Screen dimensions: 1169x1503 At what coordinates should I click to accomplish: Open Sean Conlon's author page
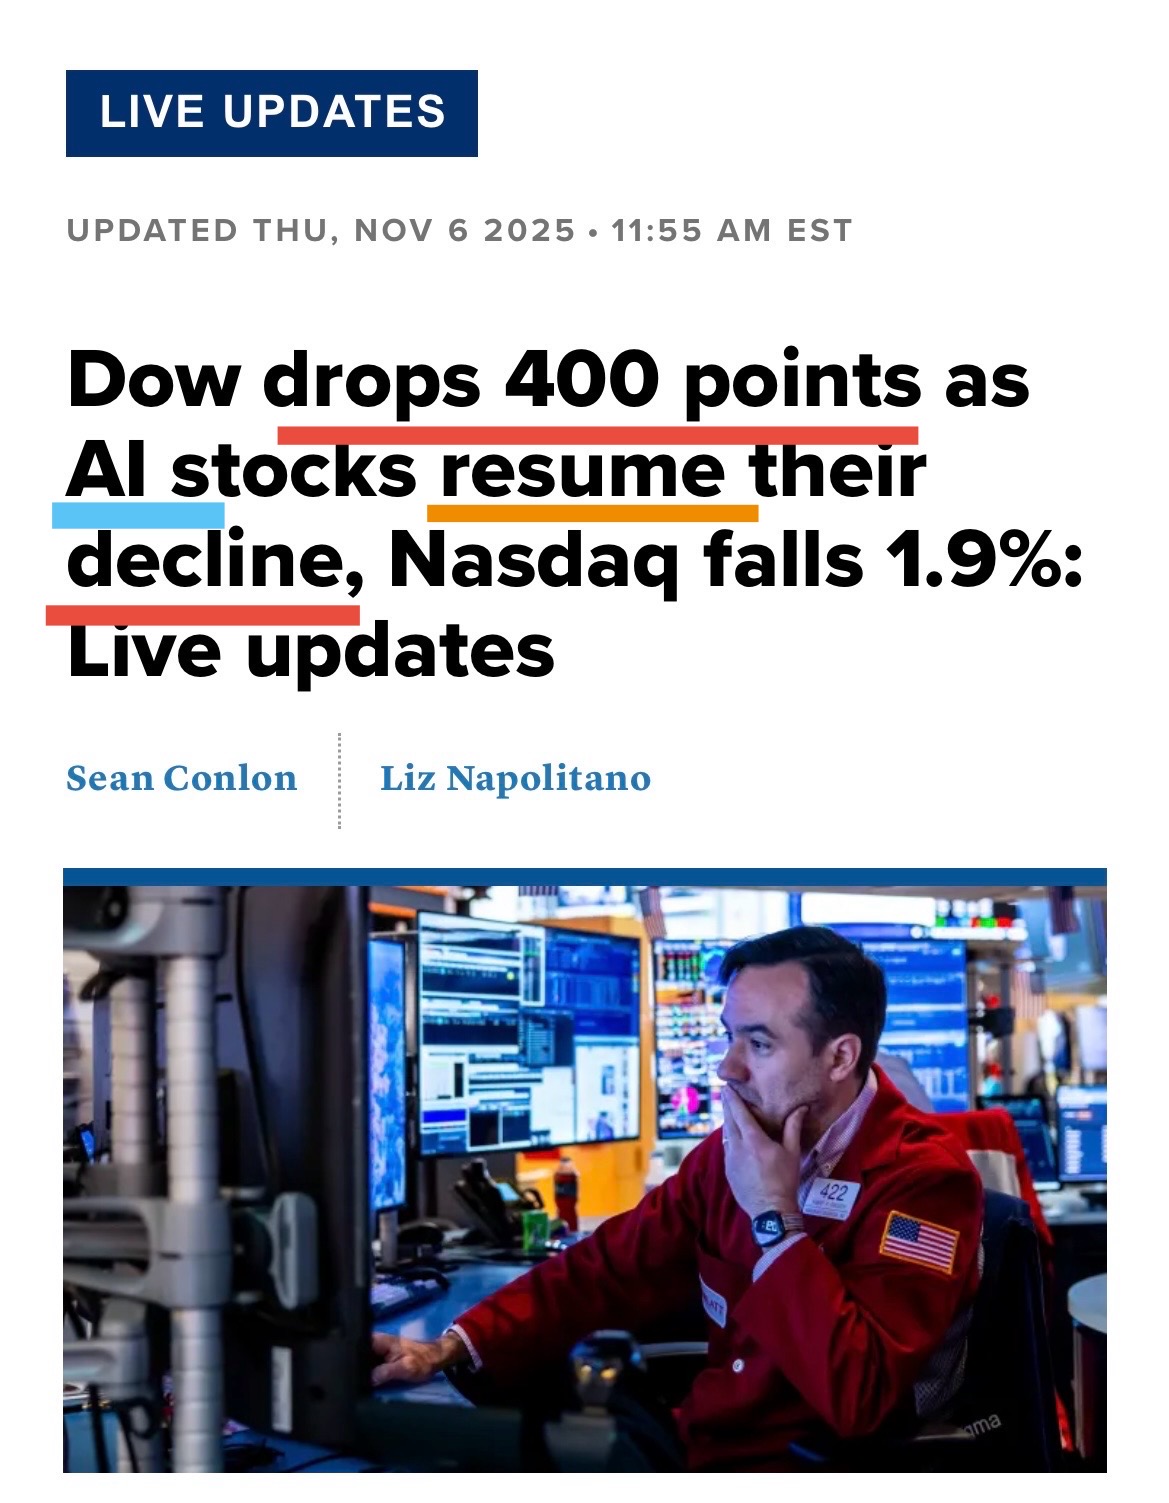point(181,778)
